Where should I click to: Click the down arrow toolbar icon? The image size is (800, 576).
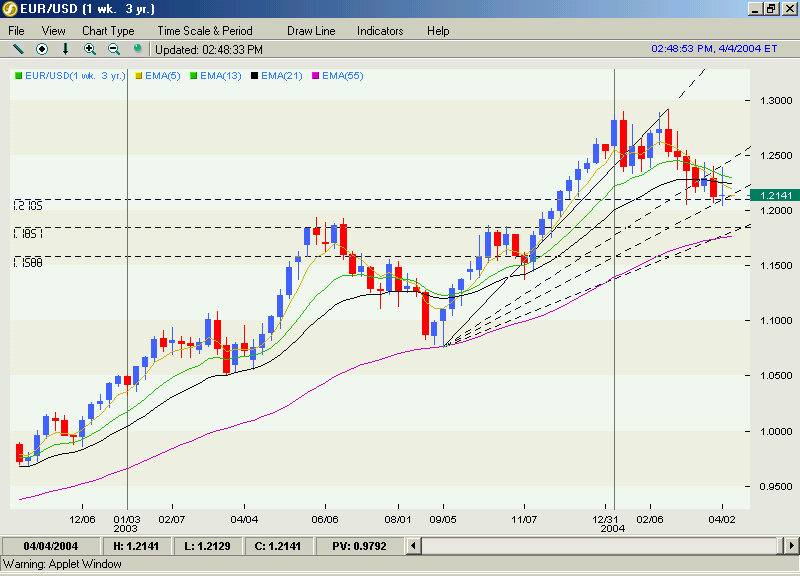coord(65,49)
